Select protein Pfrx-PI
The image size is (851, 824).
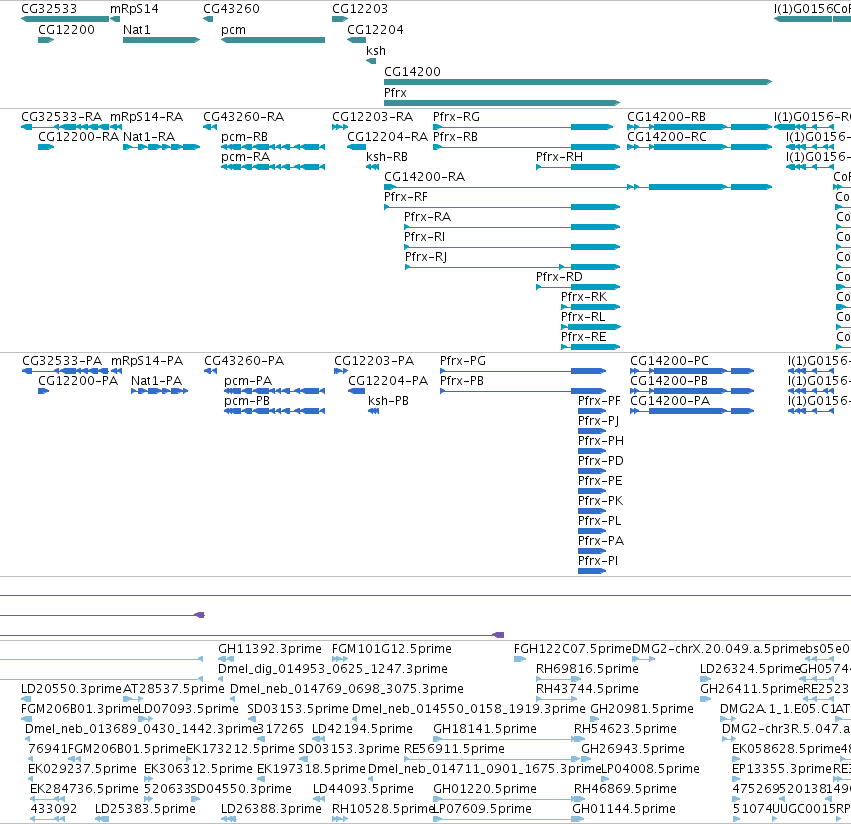pos(592,571)
